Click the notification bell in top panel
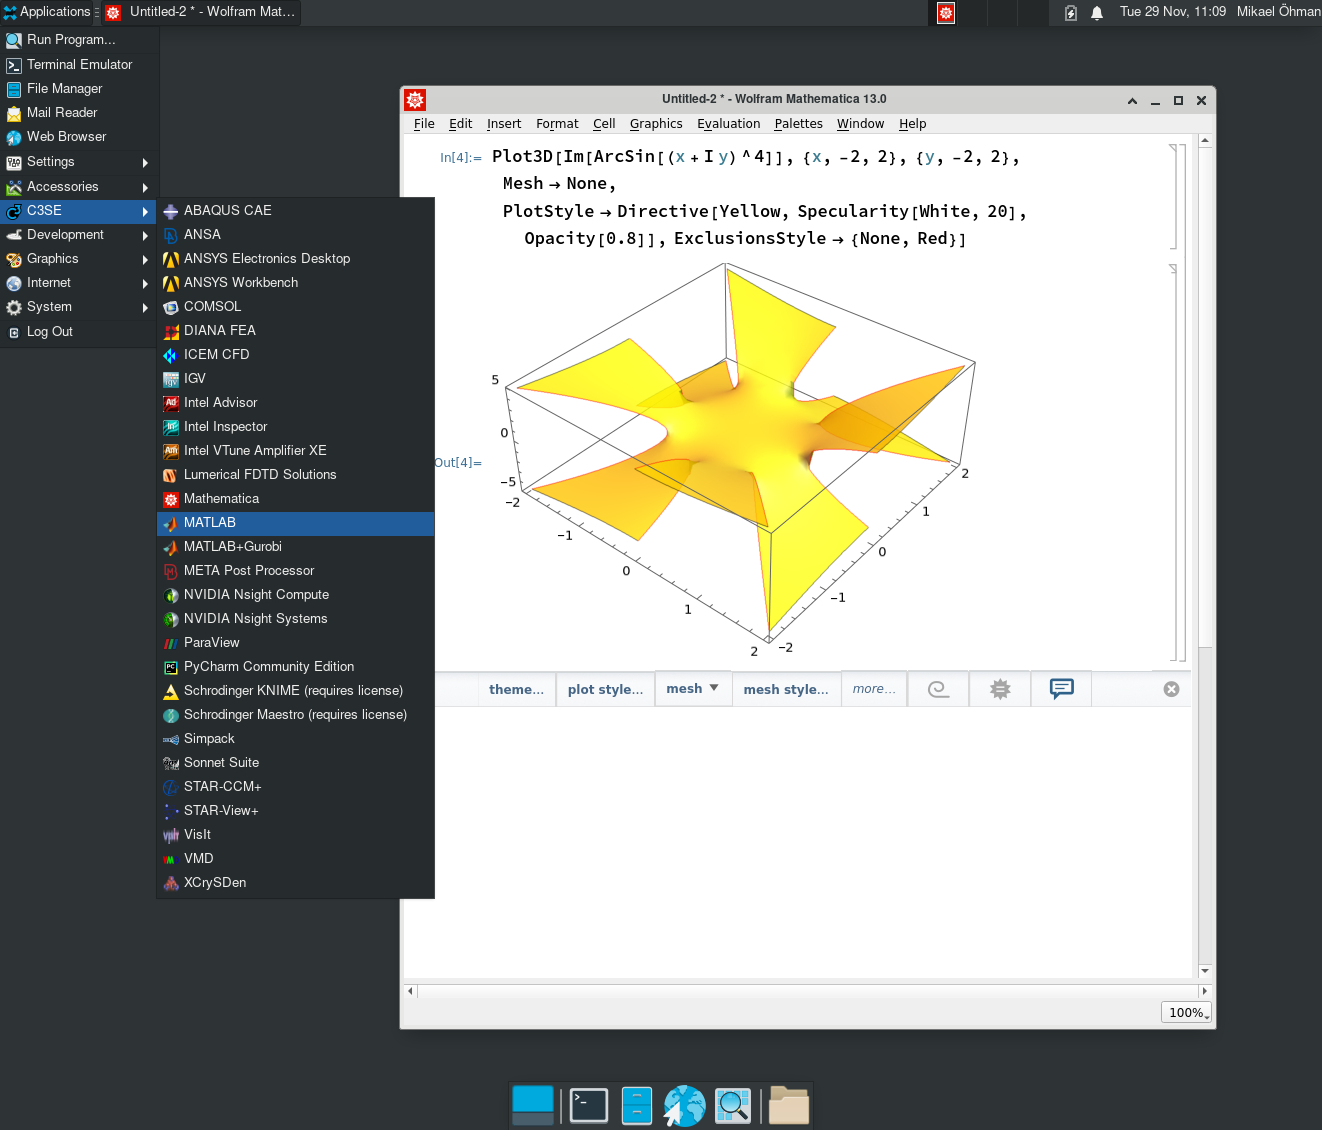The width and height of the screenshot is (1322, 1130). 1097,13
